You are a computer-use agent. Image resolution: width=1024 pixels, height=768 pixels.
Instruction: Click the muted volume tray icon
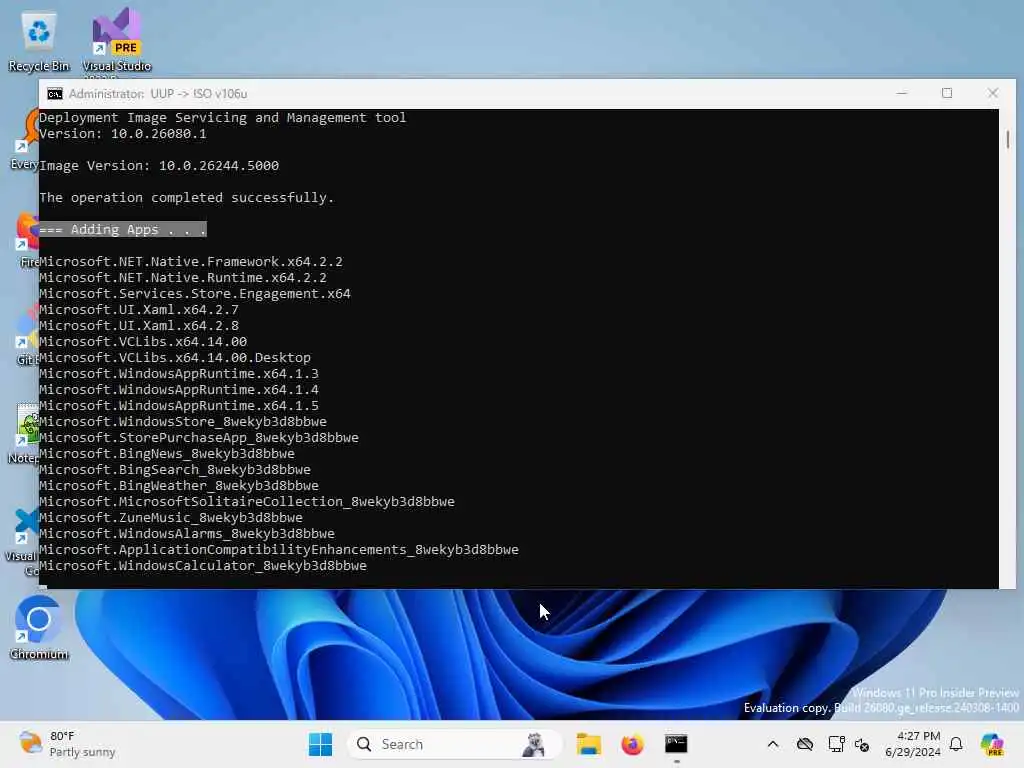pyautogui.click(x=862, y=744)
